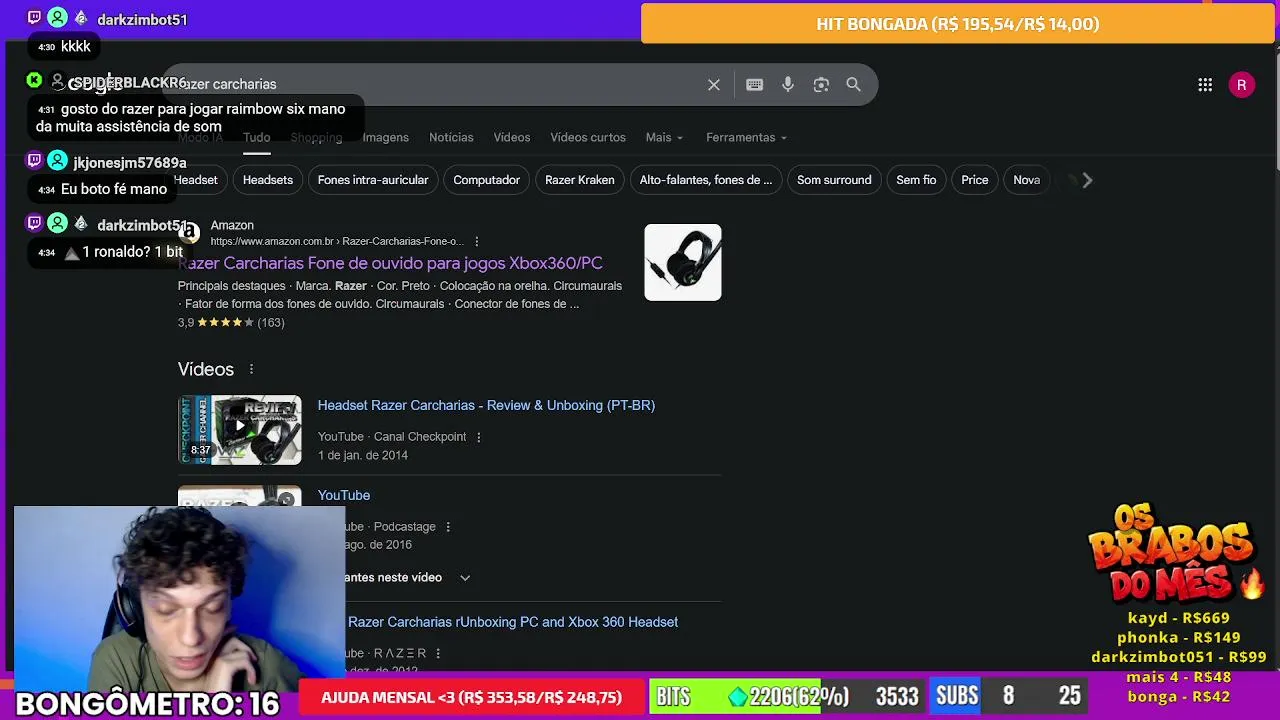Viewport: 1280px width, 720px height.
Task: Expand key moments in this video chevron
Action: tap(465, 578)
